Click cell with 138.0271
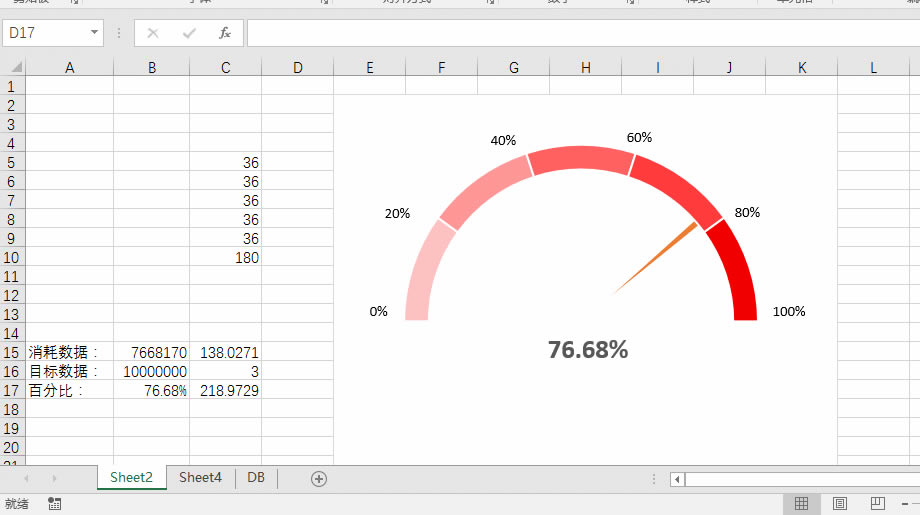 pyautogui.click(x=226, y=353)
